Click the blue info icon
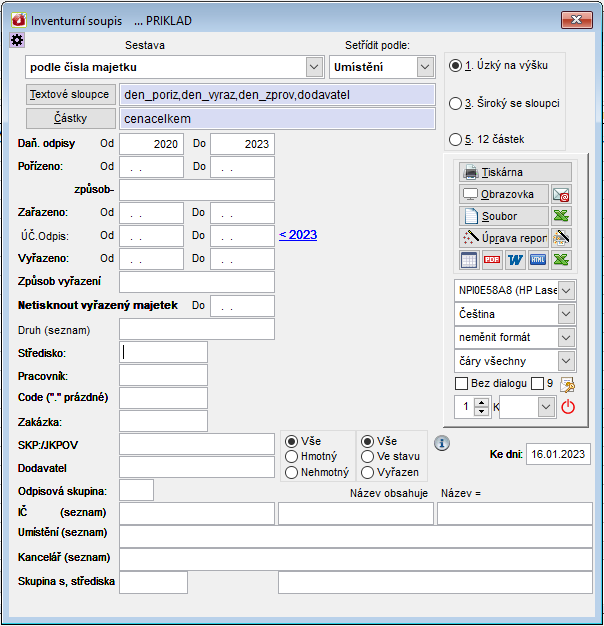604x626 pixels. tap(442, 443)
